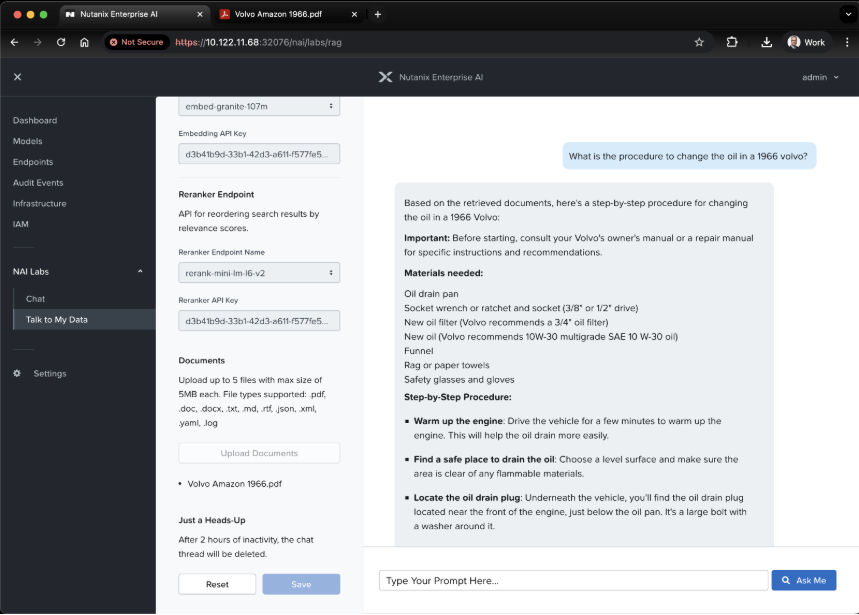Viewport: 859px width, 615px height.
Task: Click the Settings gear icon in sidebar
Action: point(17,374)
